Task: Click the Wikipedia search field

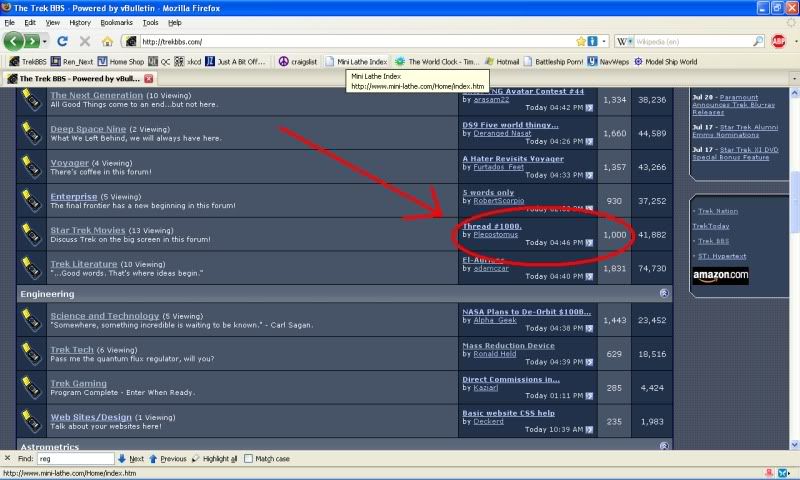Action: coord(693,41)
